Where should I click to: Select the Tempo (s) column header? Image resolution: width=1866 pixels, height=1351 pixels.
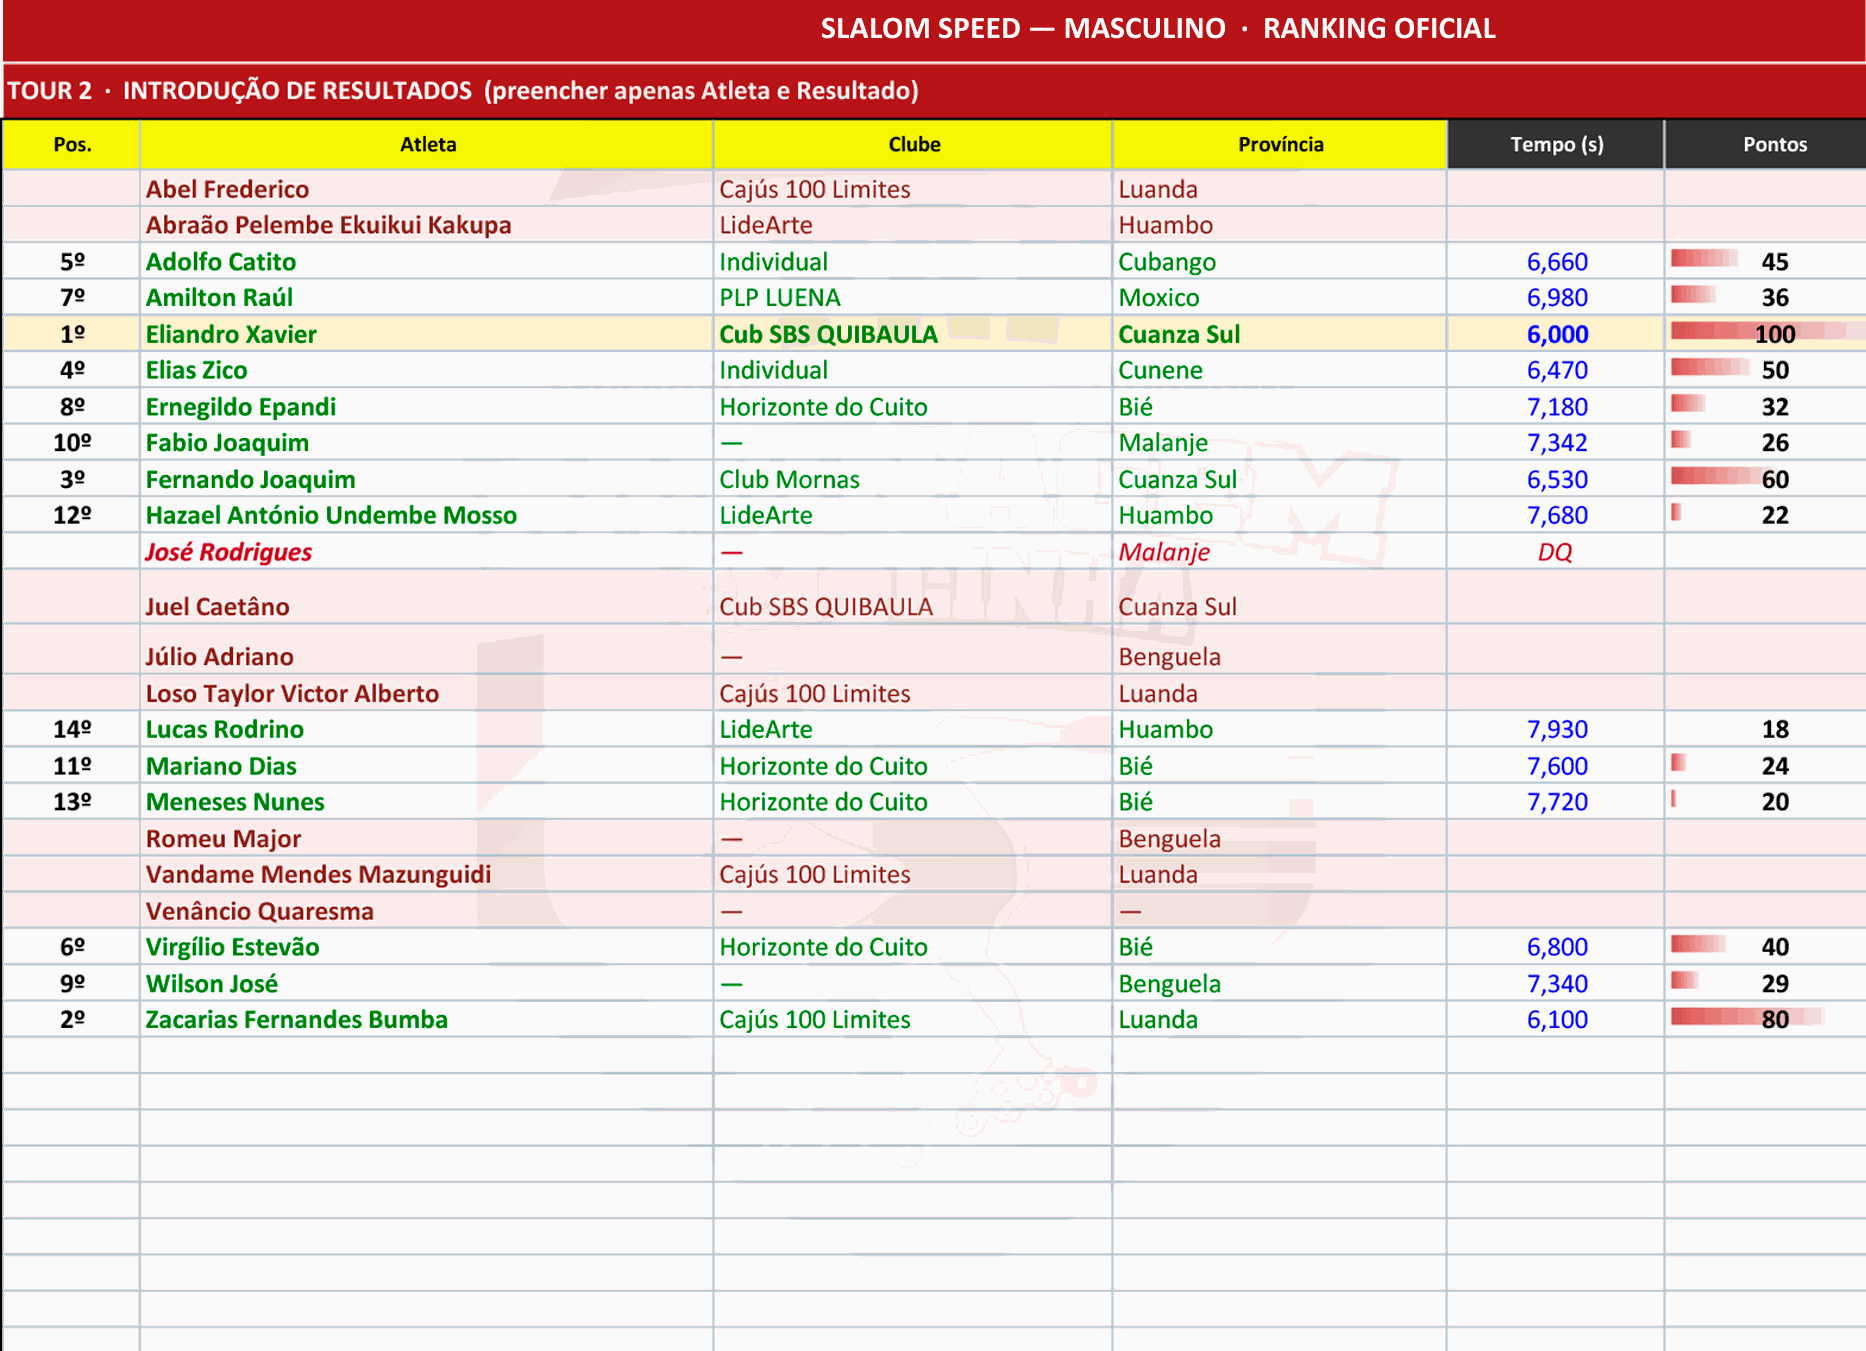tap(1556, 144)
